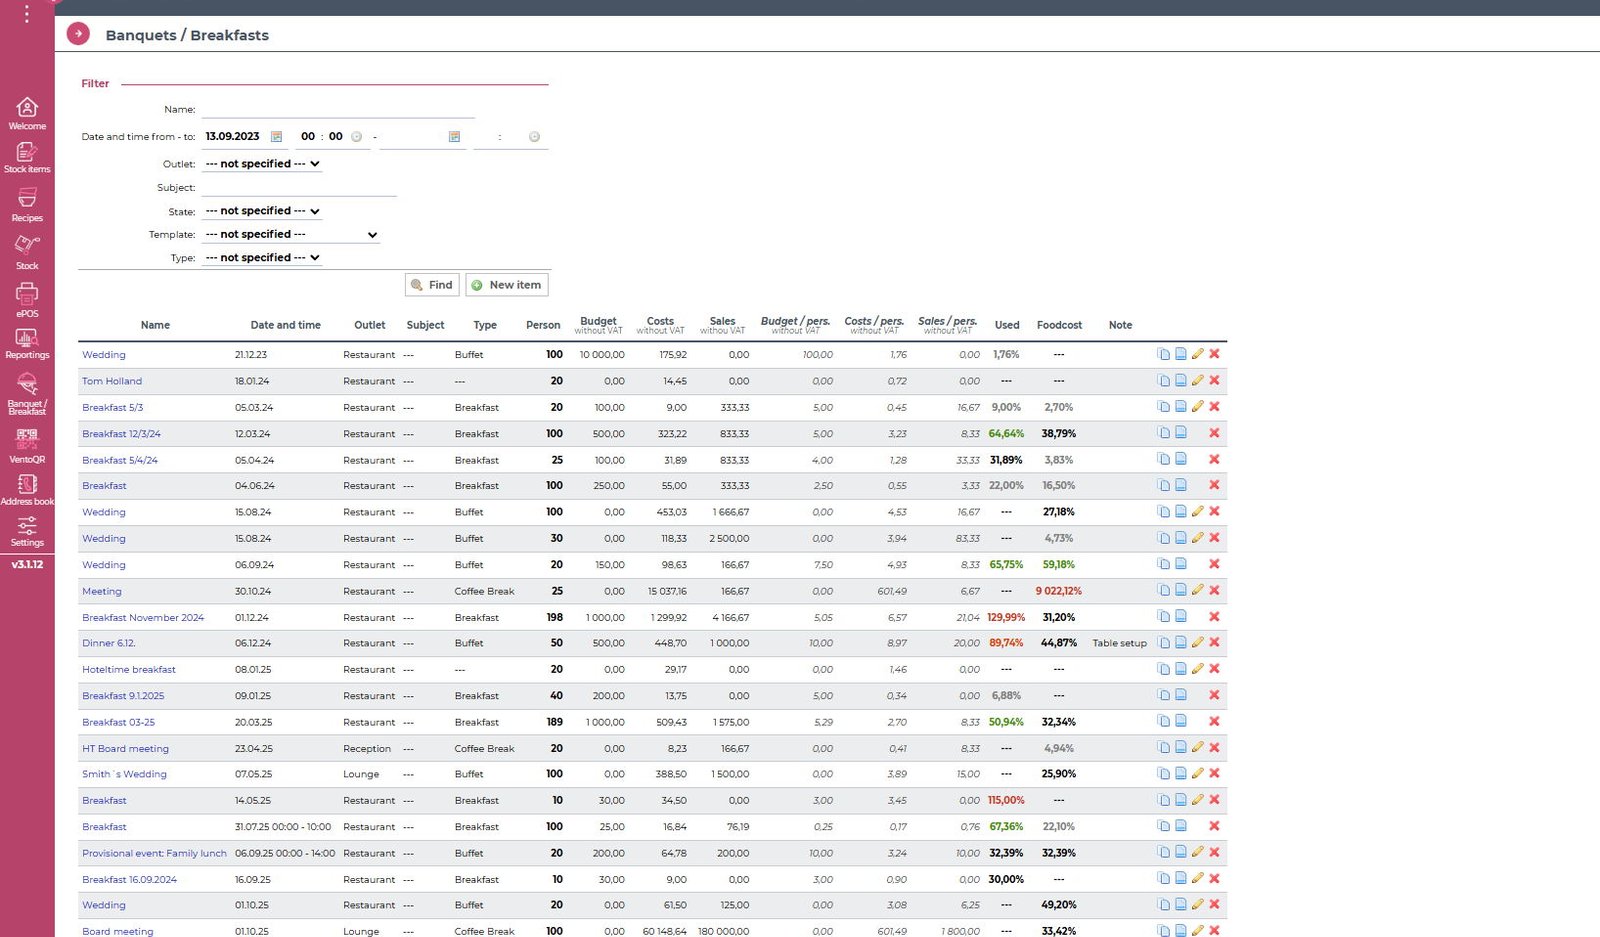Open Address book in the sidebar

(x=27, y=490)
